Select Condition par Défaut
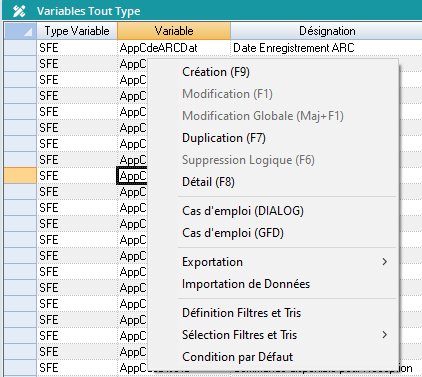422x377 pixels. (237, 357)
